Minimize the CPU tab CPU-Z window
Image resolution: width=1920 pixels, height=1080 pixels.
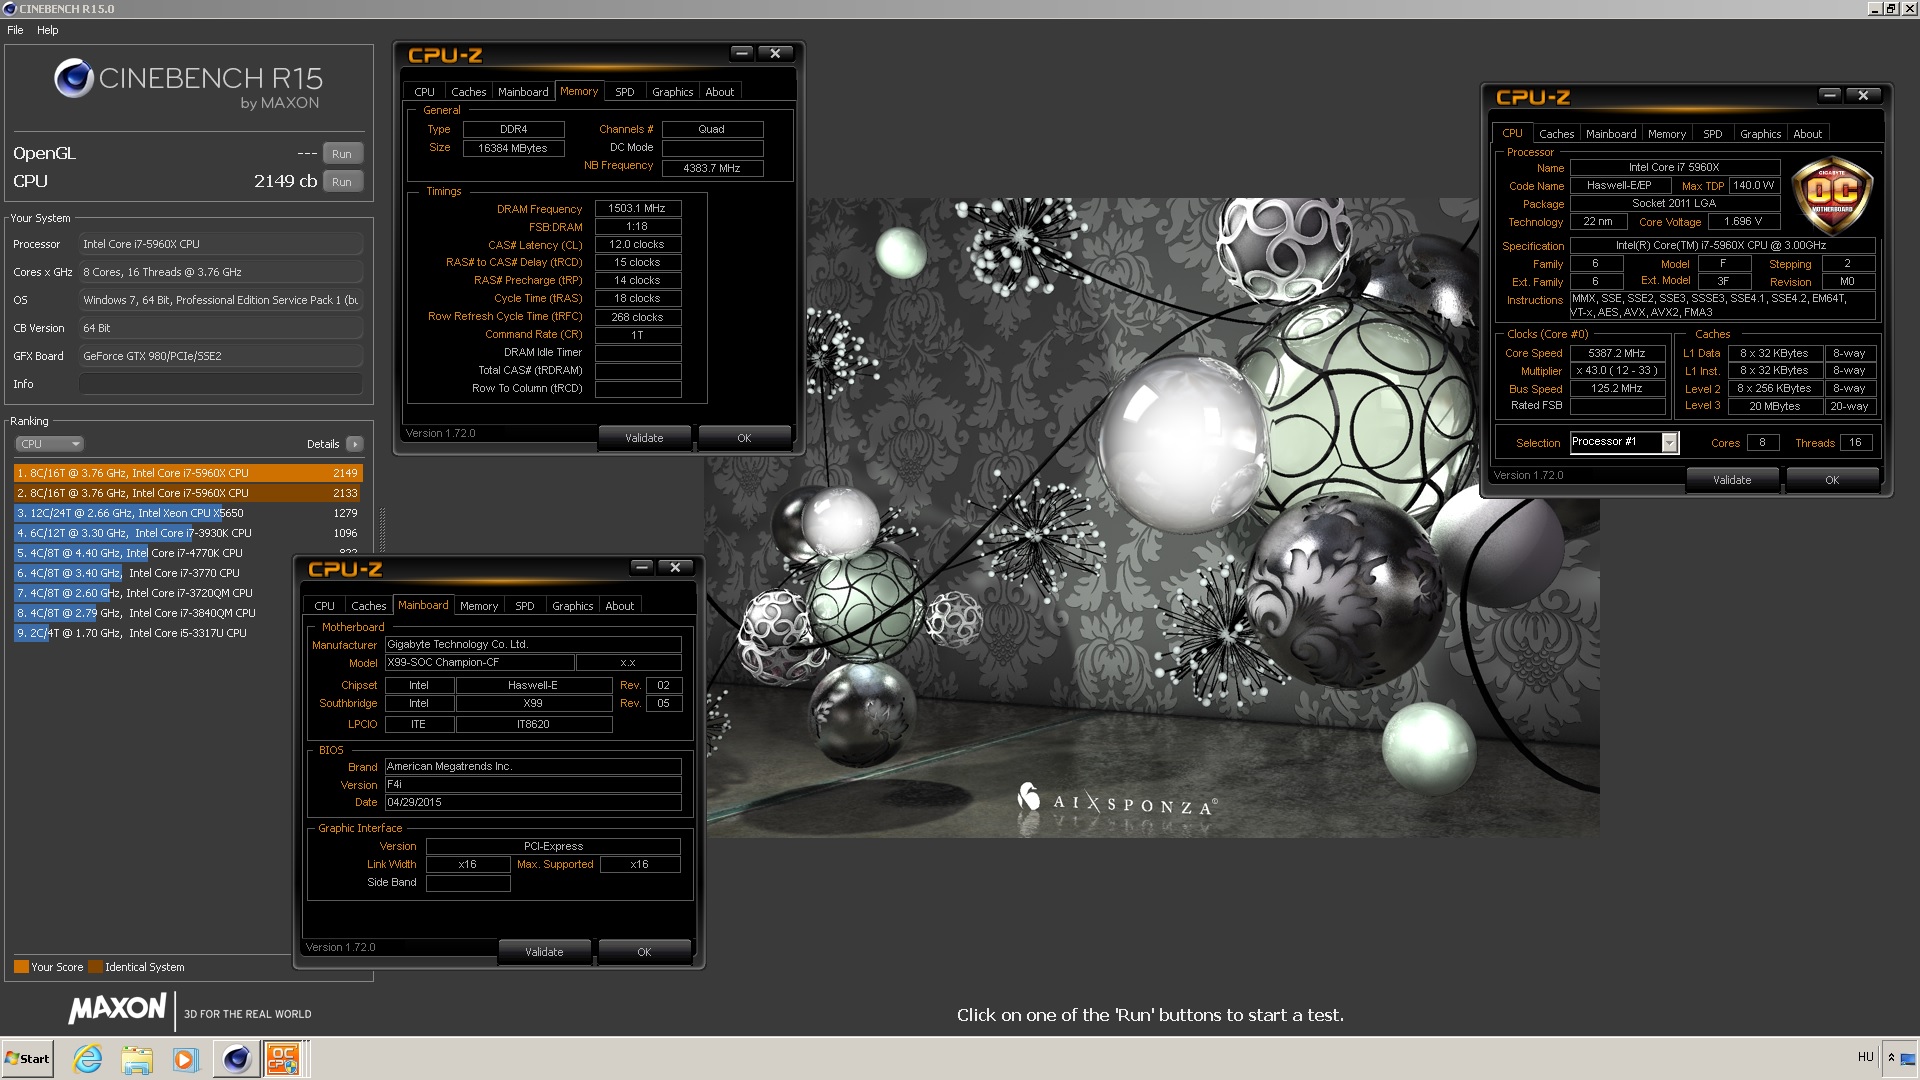coord(1829,95)
